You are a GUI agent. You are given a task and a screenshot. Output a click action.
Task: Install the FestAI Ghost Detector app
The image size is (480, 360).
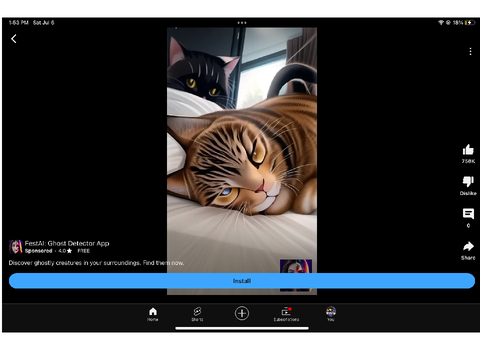(242, 281)
